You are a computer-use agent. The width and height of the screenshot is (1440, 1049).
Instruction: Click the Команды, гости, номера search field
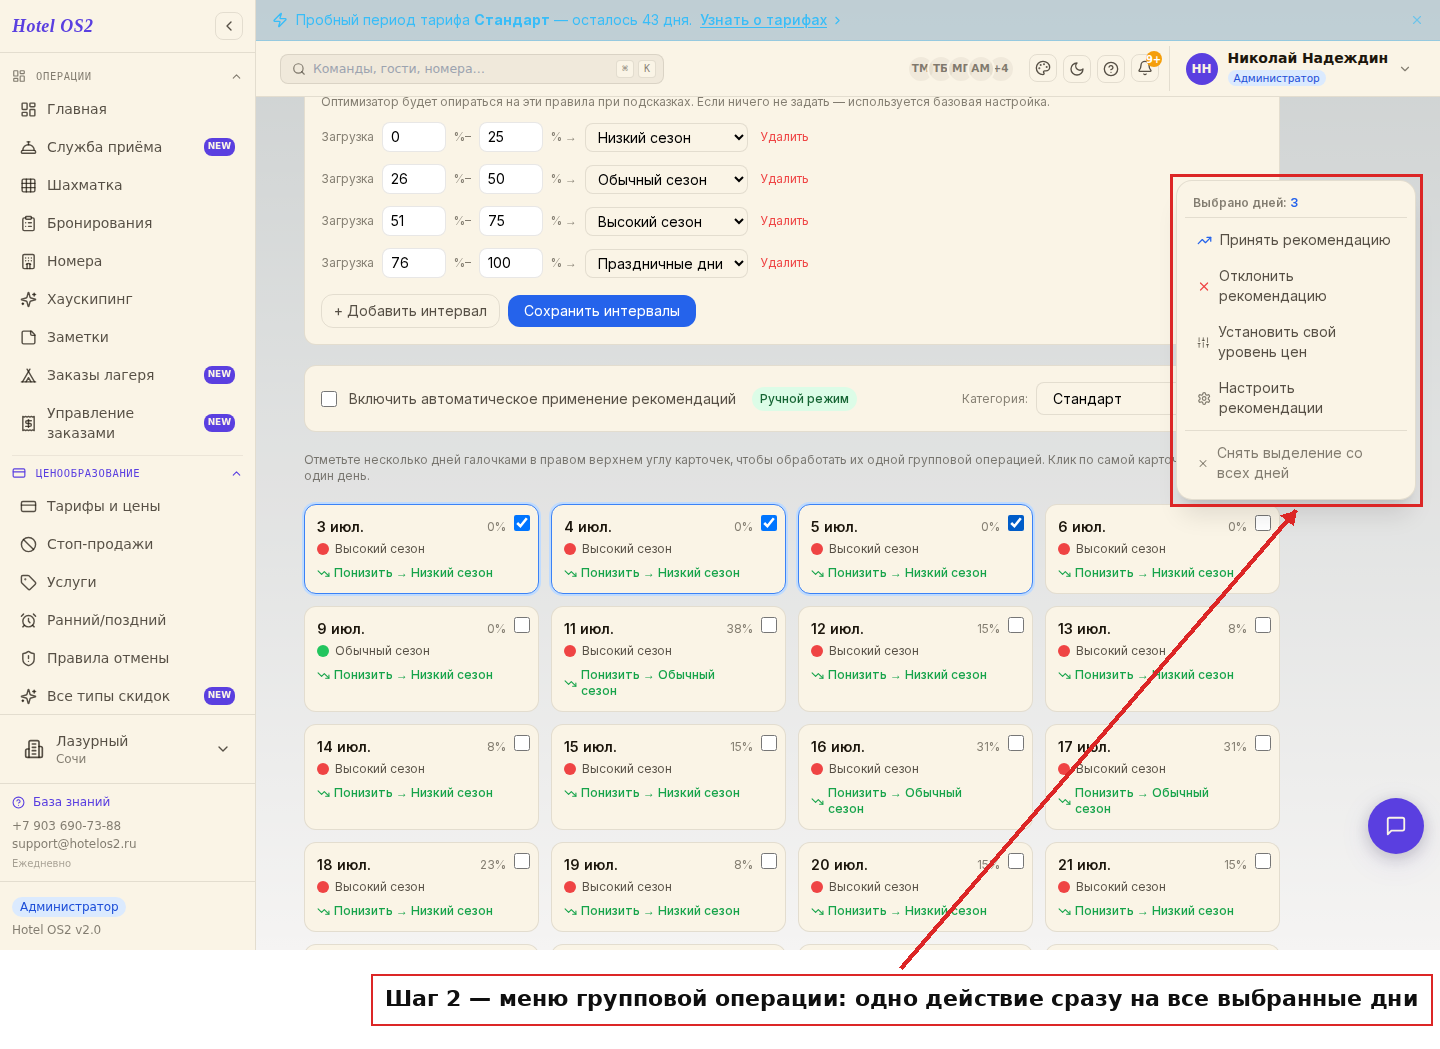click(472, 69)
